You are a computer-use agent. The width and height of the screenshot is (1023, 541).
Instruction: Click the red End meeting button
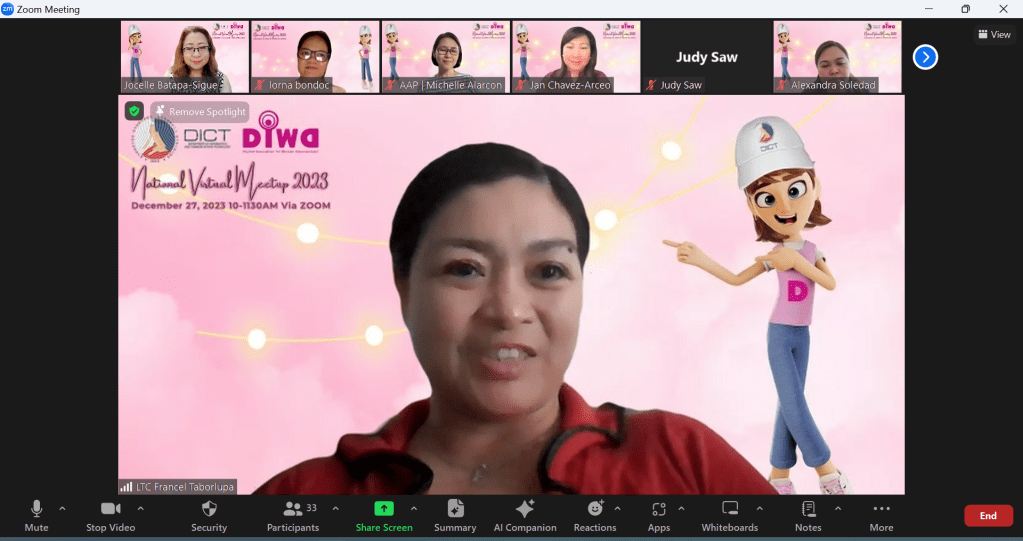988,516
